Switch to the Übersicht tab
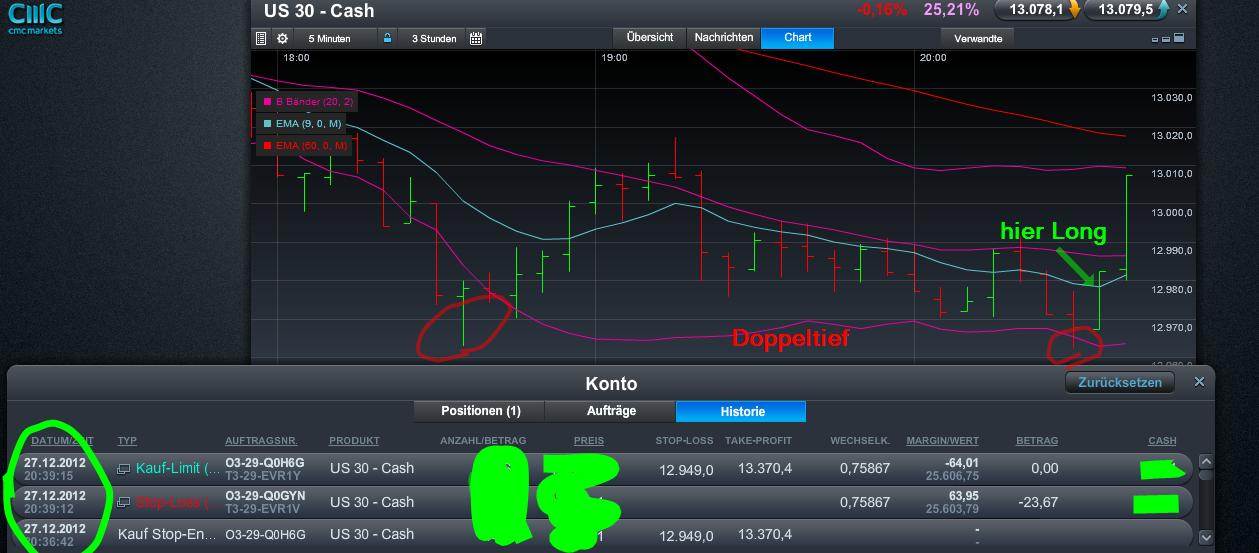Screen dimensions: 1259x553 (650, 37)
